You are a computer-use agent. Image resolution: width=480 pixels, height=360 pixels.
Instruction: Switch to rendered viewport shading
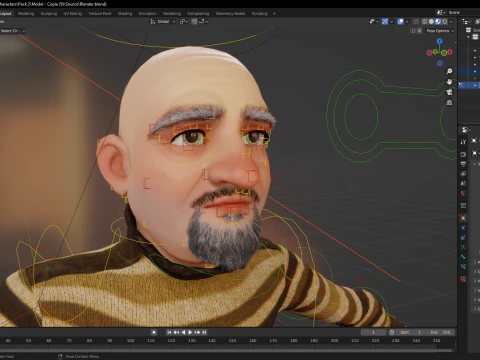[x=445, y=22]
